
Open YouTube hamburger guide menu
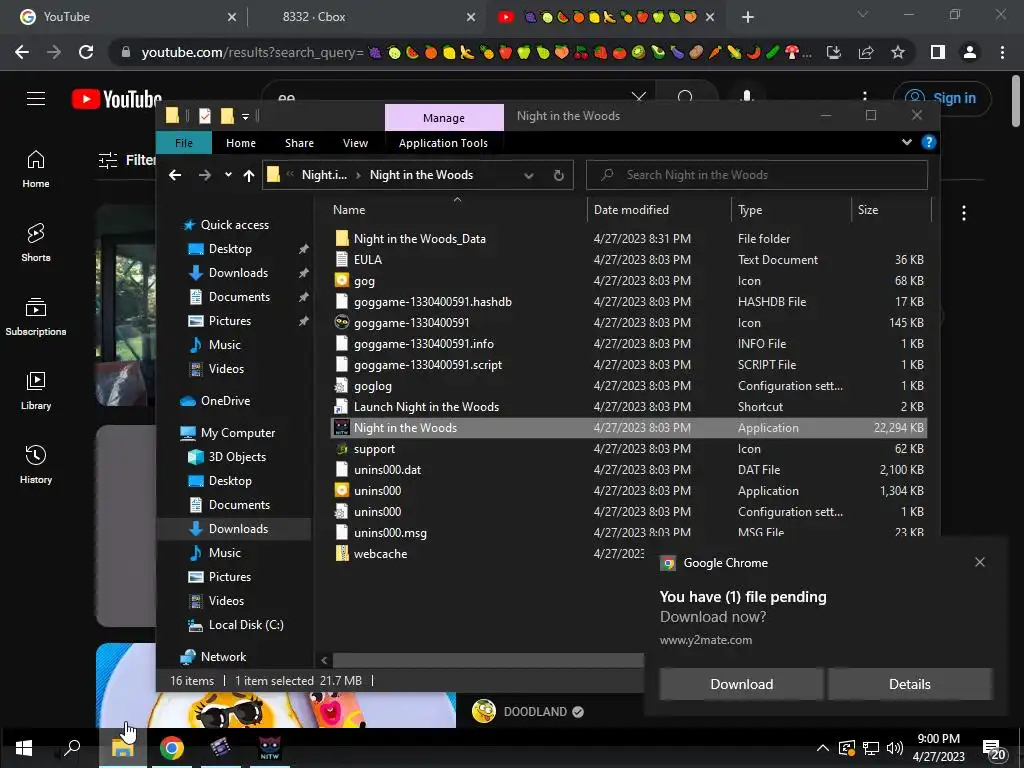click(x=36, y=99)
